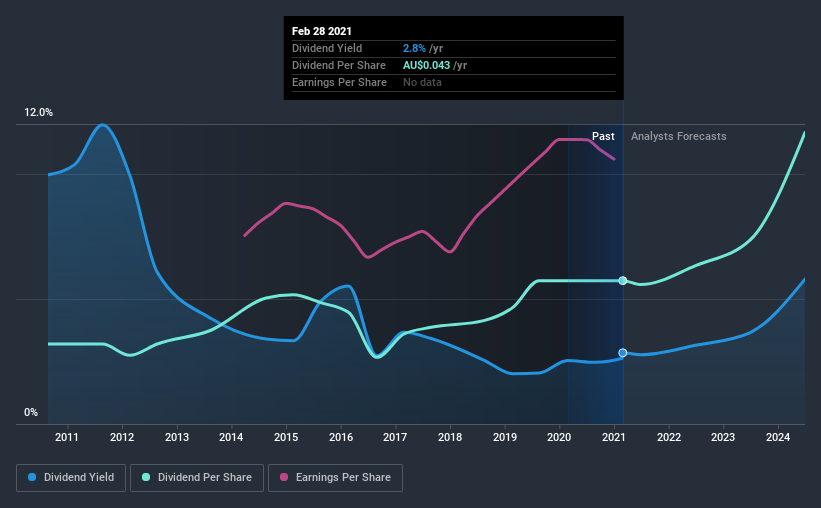Click the Past label on chart
Image resolution: width=821 pixels, height=508 pixels.
click(603, 136)
